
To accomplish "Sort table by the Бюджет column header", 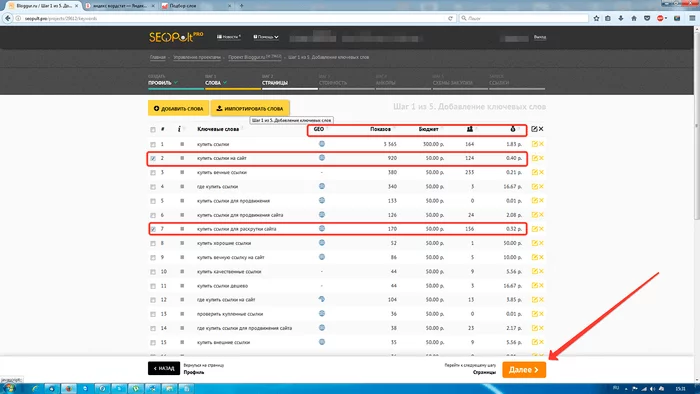I will point(429,129).
